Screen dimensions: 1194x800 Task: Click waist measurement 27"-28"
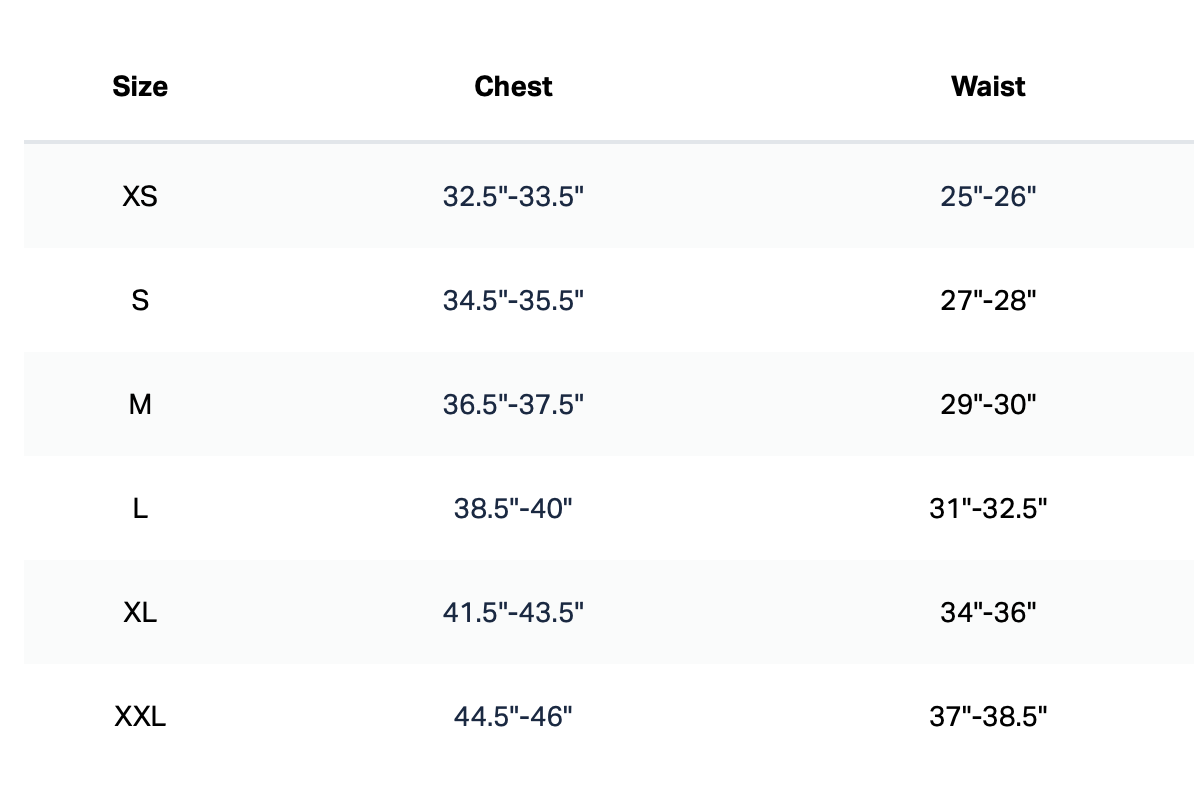(988, 300)
